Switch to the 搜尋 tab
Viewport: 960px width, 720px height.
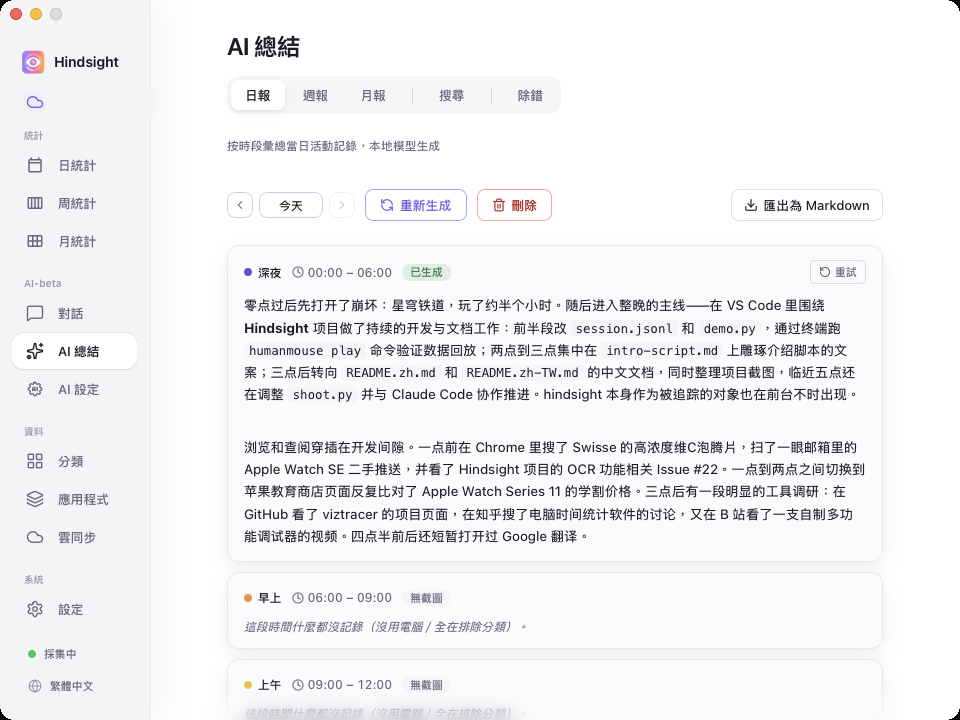point(451,96)
